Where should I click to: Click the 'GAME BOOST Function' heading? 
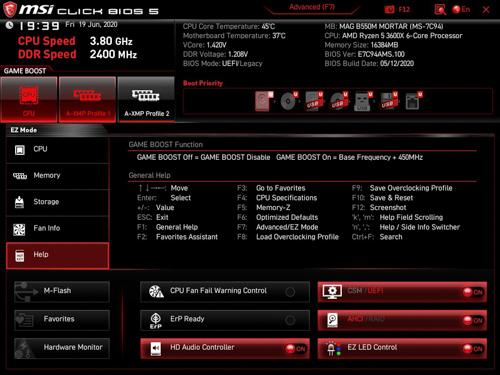coord(166,145)
